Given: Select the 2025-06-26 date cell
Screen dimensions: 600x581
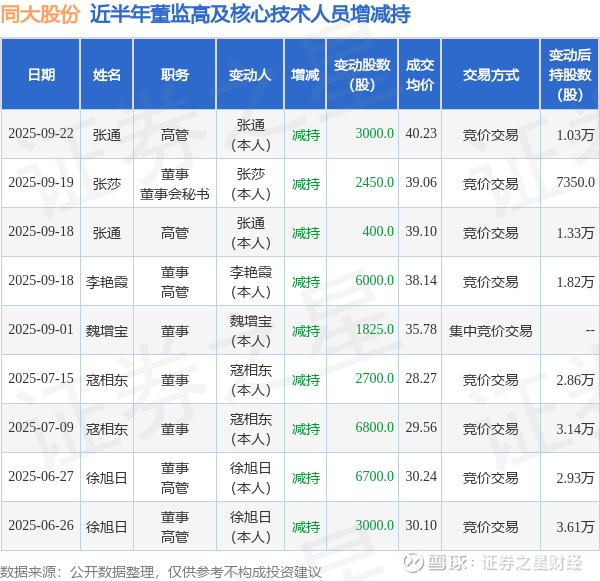Looking at the screenshot, I should click(41, 526).
